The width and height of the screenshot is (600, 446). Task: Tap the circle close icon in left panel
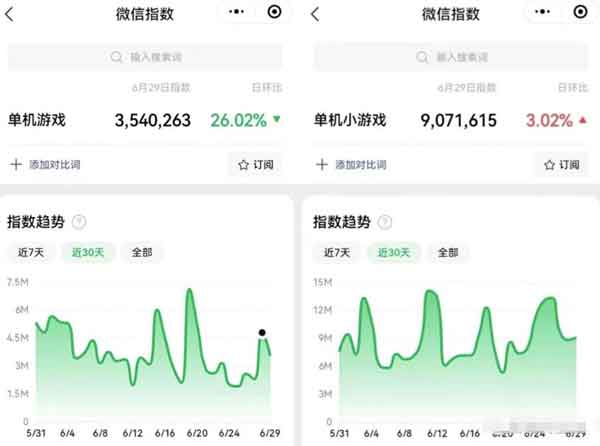[274, 12]
